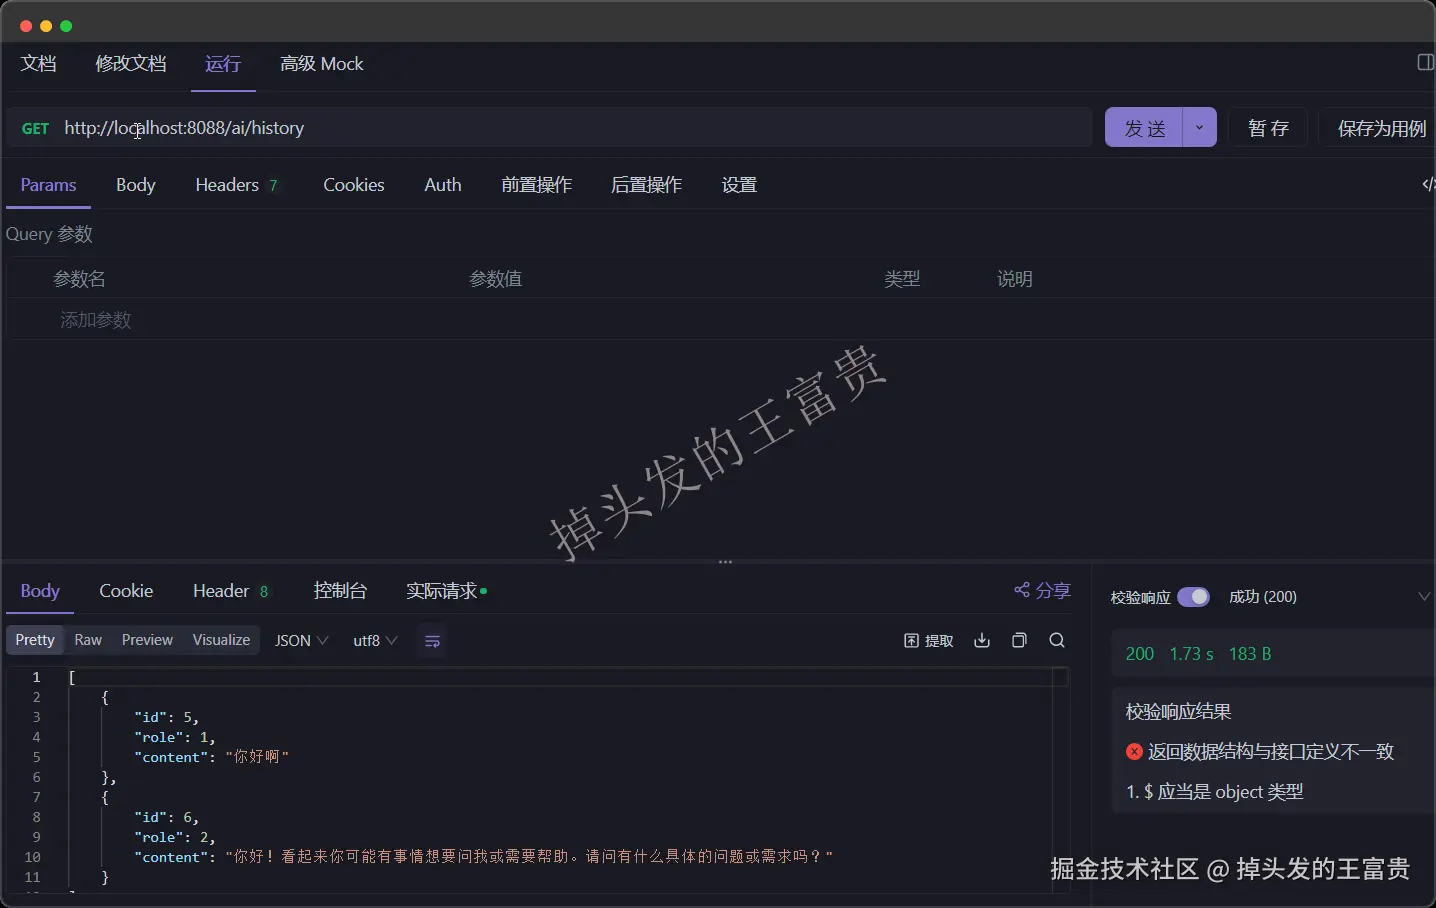Focus the request URL field
Screen dimensions: 1436x908
575,128
